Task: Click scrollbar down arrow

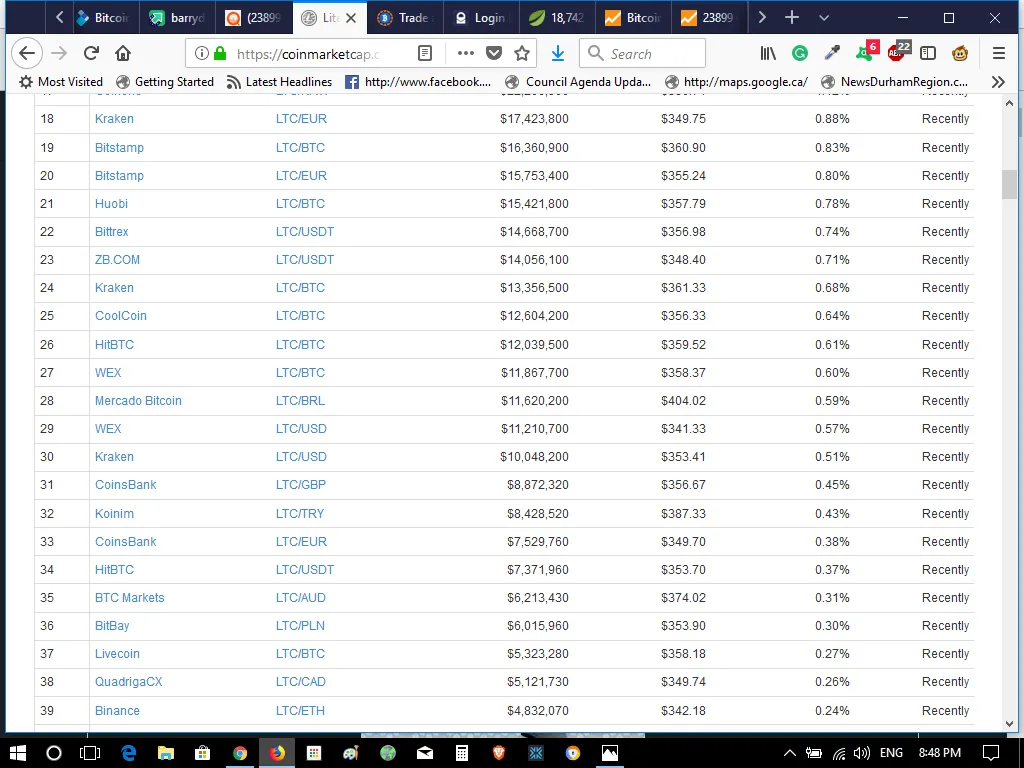Action: tap(1009, 724)
